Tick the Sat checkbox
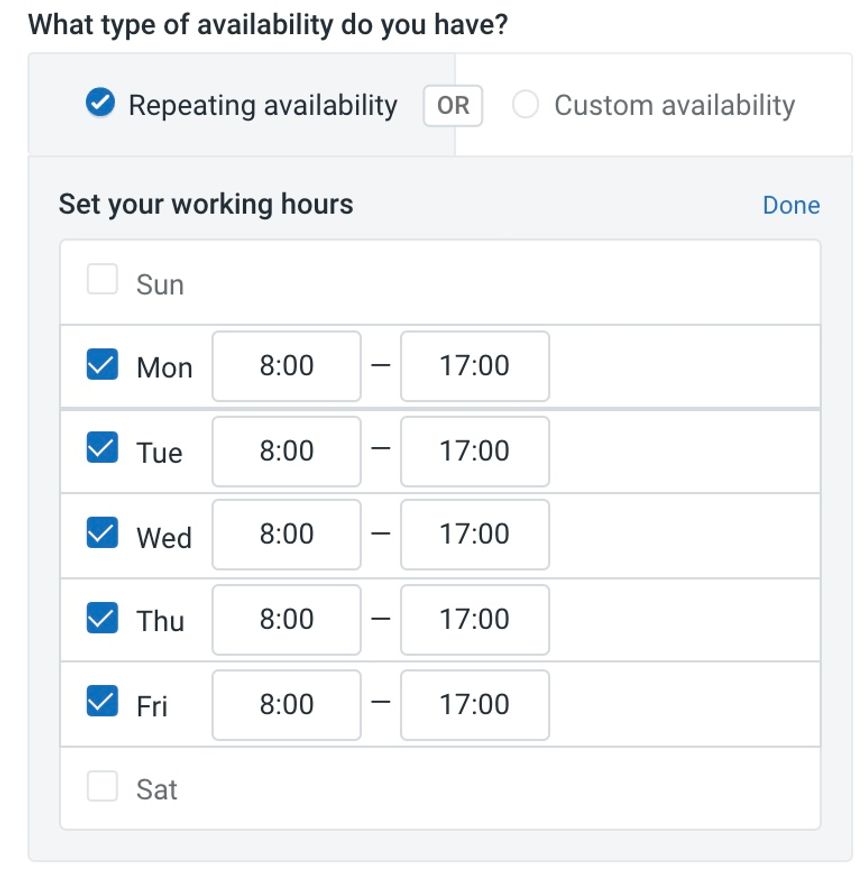 102,786
